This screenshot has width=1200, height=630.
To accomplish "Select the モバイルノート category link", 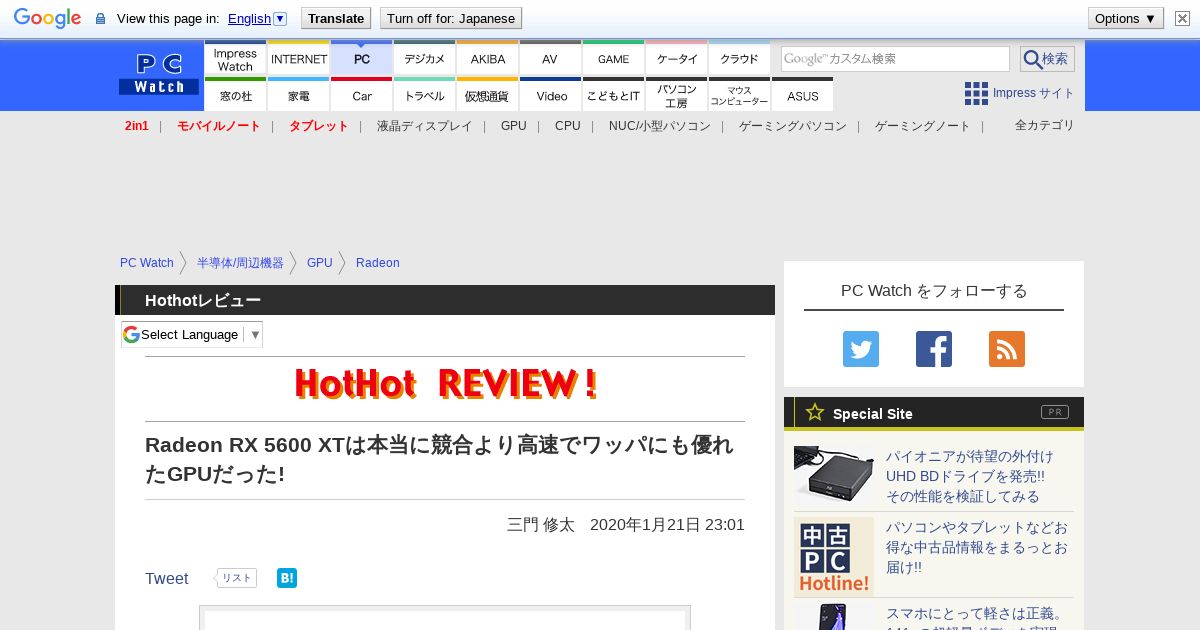I will tap(218, 126).
